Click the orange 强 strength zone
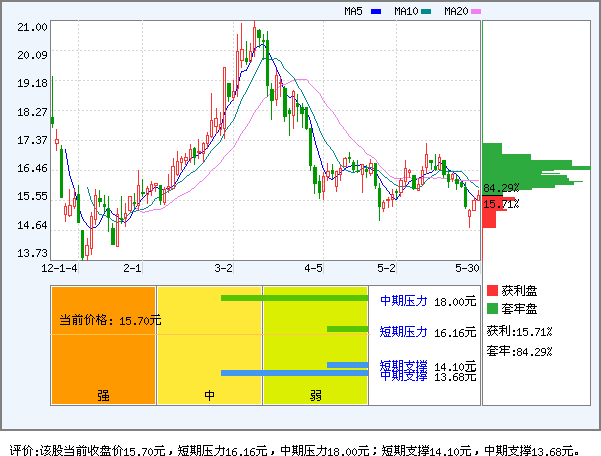 (103, 394)
